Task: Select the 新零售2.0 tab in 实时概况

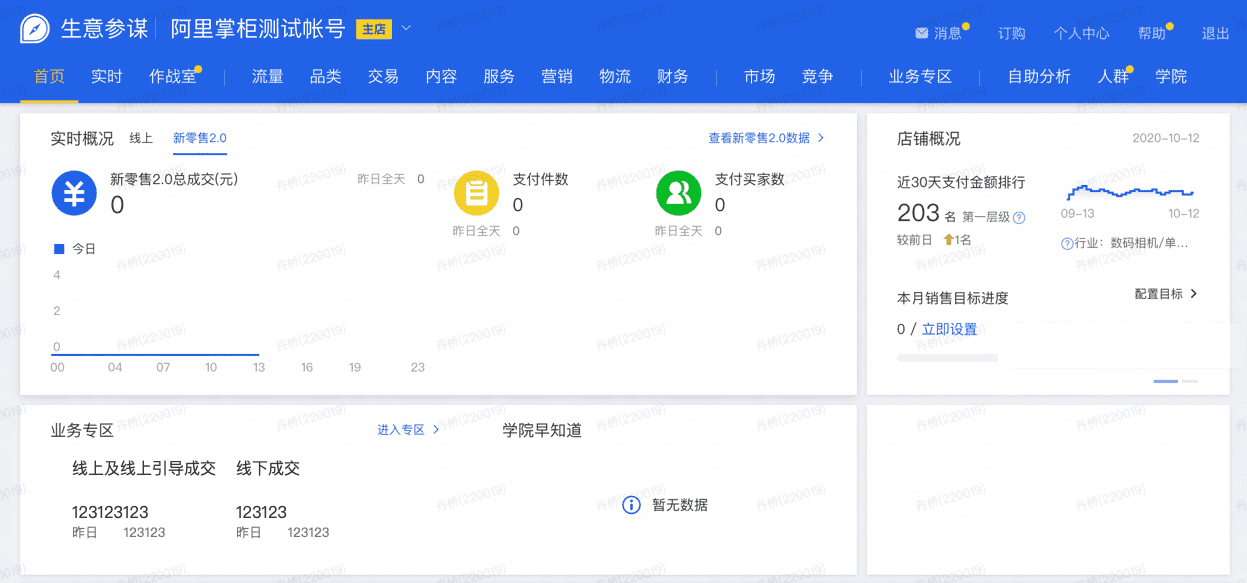Action: 200,138
